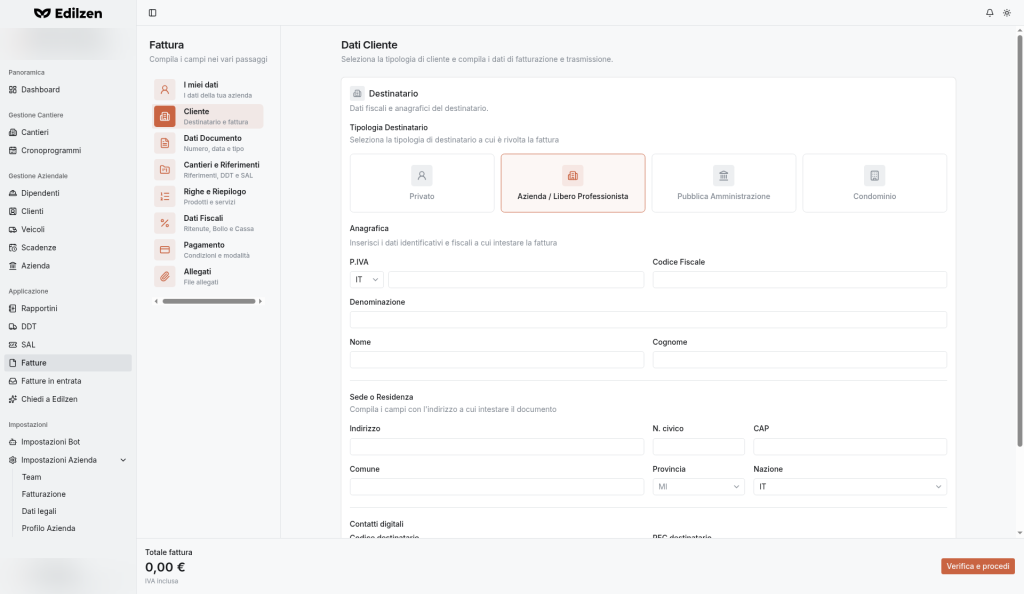The height and width of the screenshot is (594, 1024).
Task: Select Pubblica Amministrazione recipient type
Action: coord(724,183)
